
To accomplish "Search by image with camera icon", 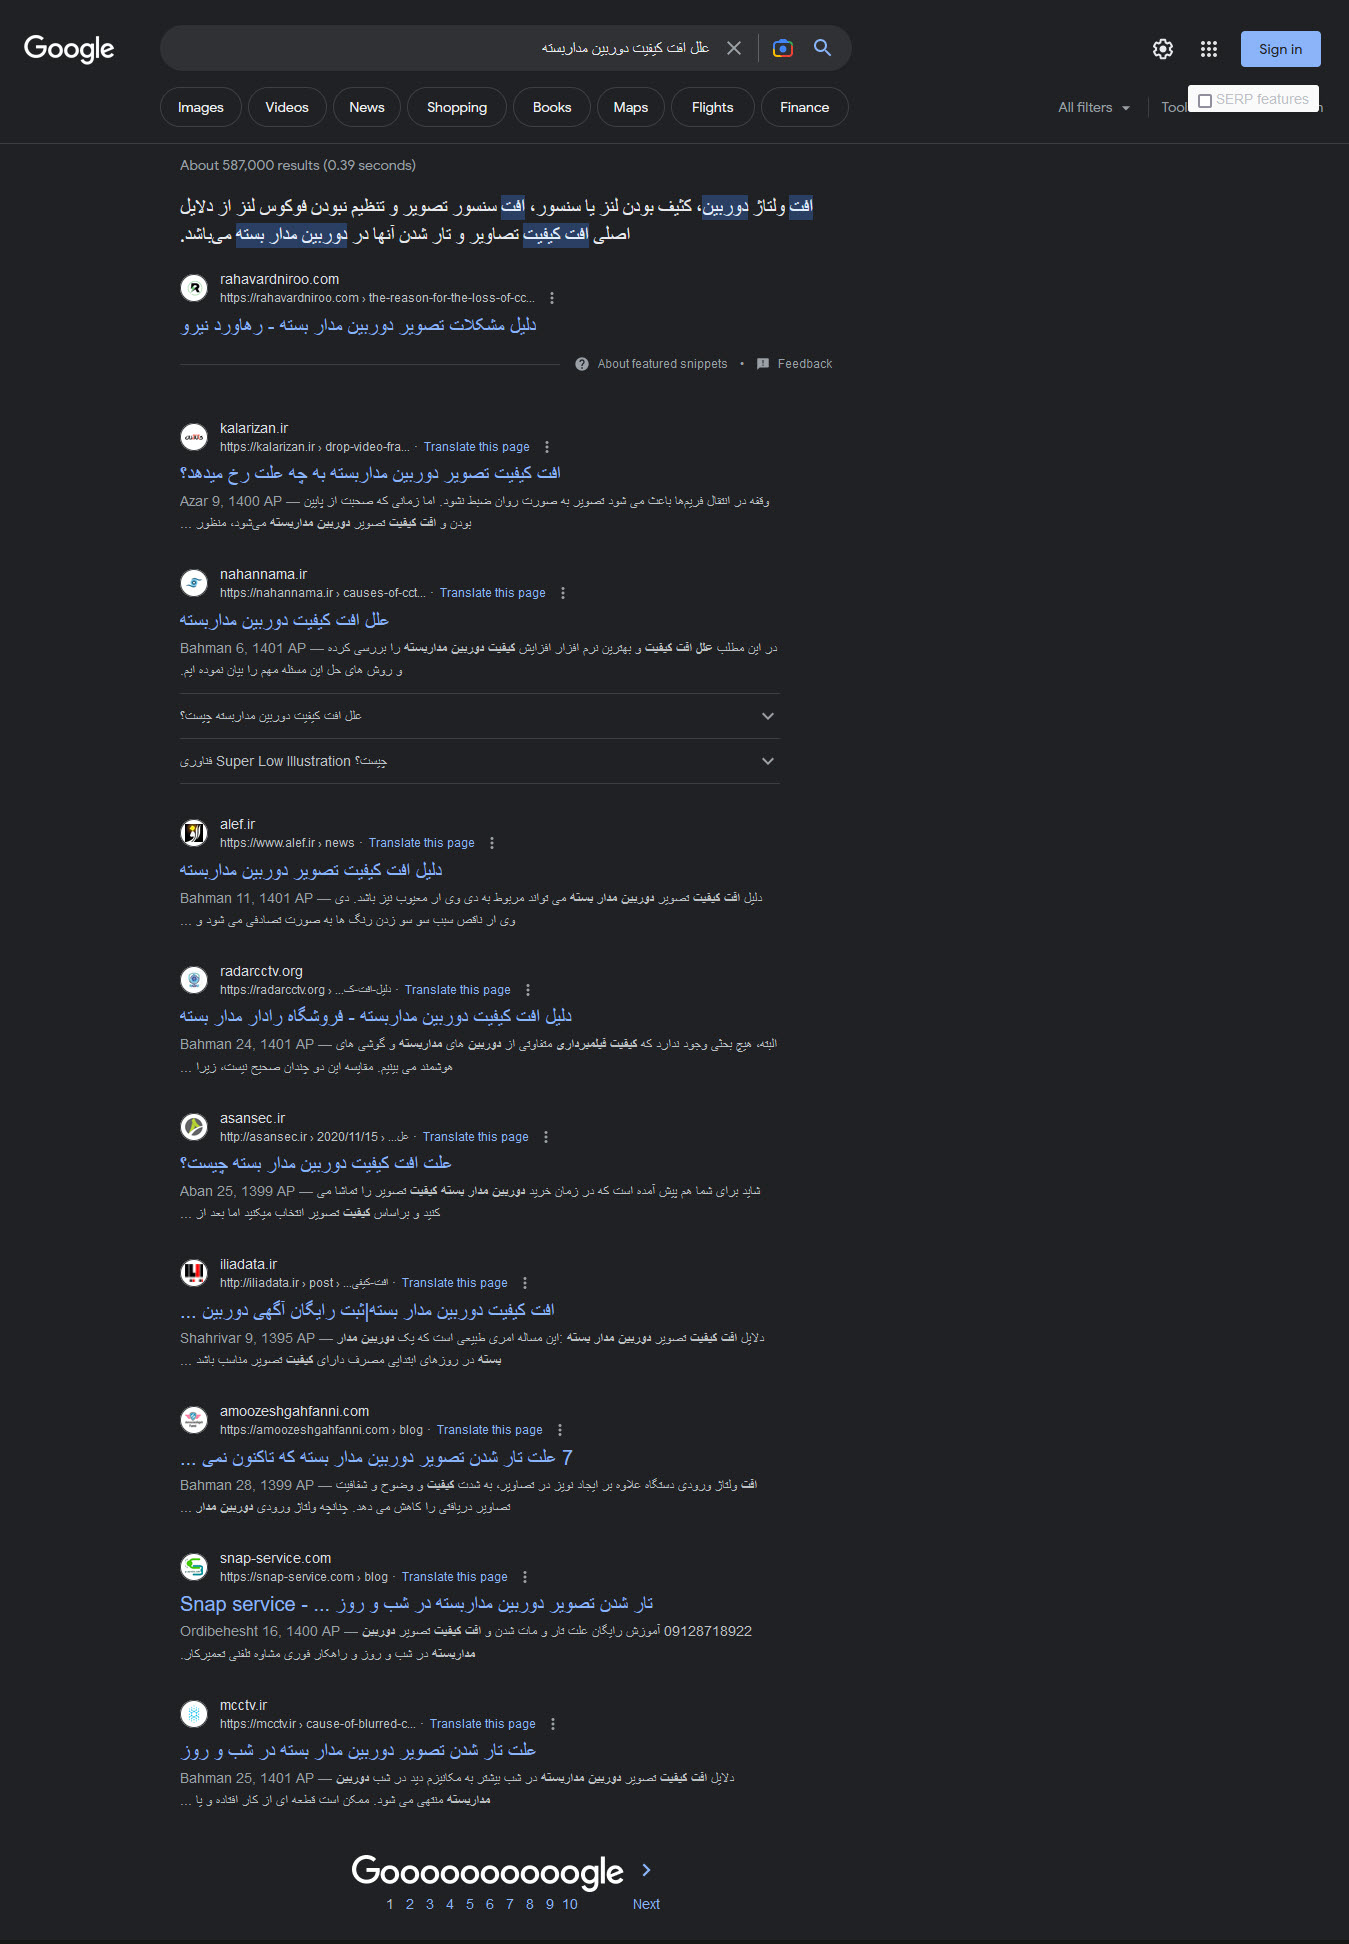I will pos(783,48).
